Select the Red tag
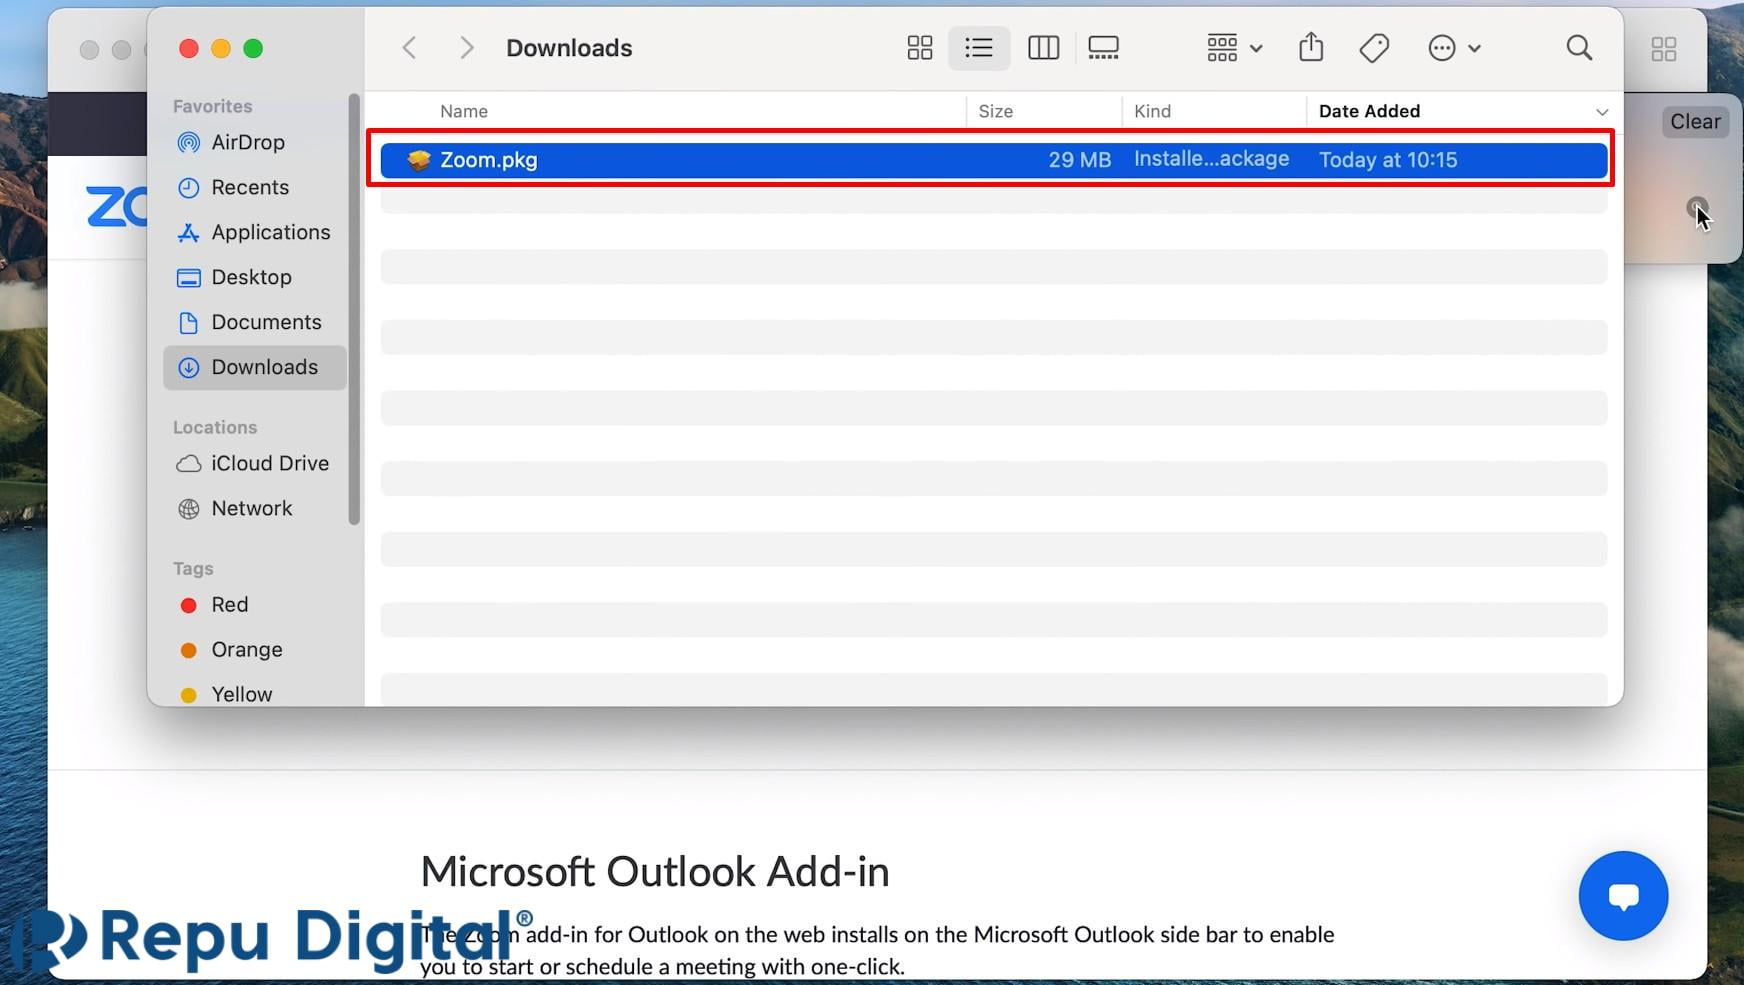 [x=229, y=604]
